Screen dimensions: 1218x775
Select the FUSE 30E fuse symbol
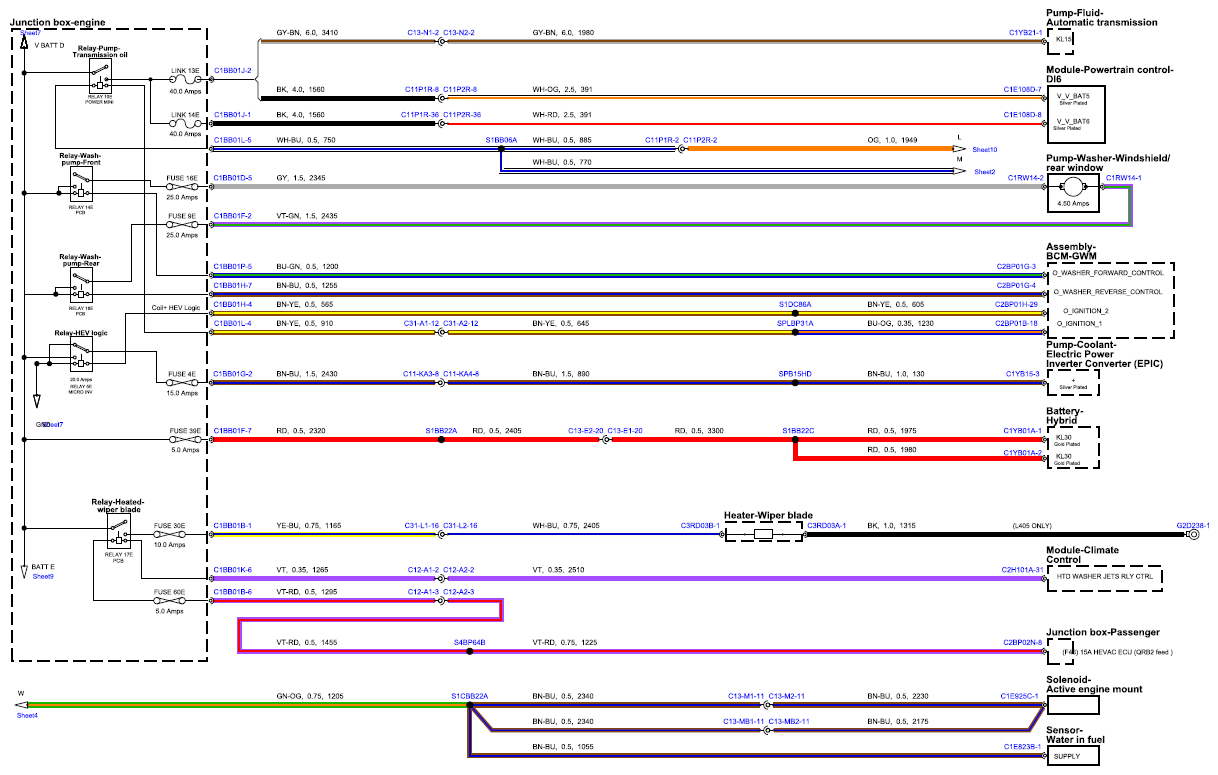pos(170,535)
